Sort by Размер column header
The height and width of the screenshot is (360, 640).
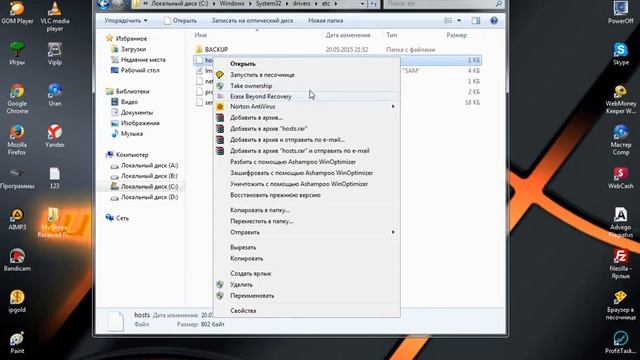tap(456, 35)
